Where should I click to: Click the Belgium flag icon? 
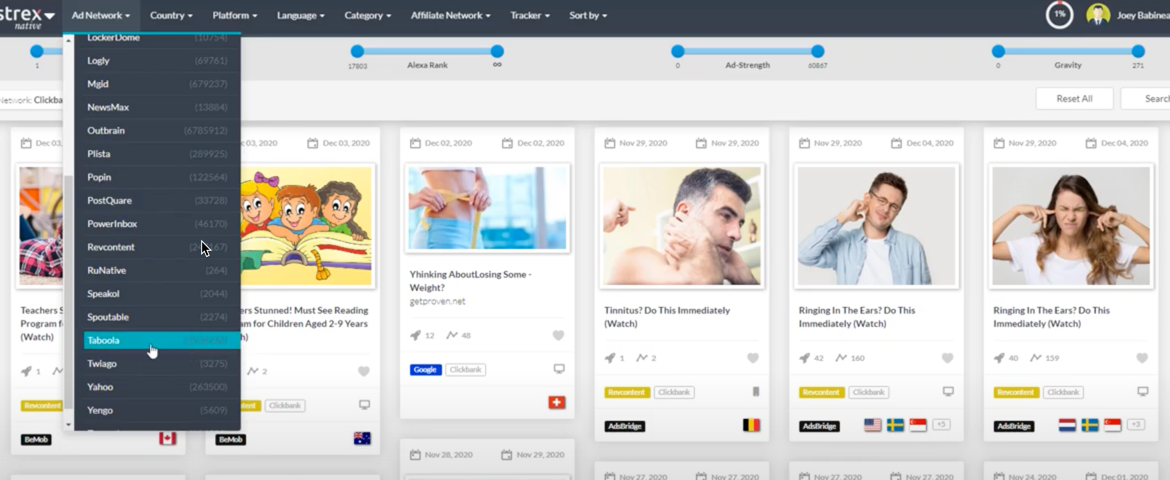tap(751, 426)
